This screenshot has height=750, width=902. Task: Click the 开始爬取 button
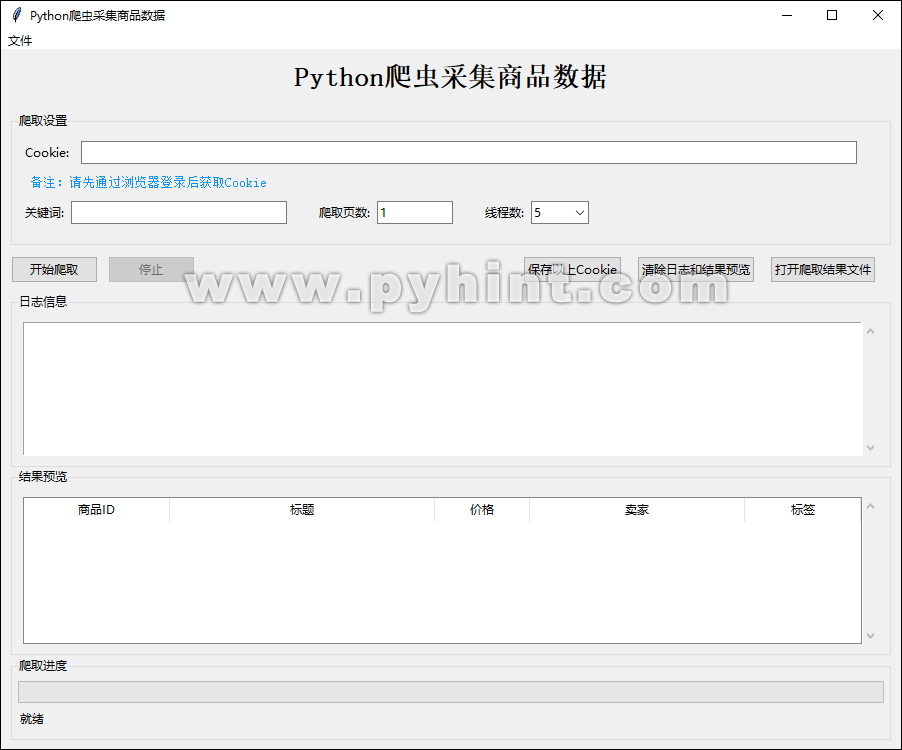(x=54, y=269)
